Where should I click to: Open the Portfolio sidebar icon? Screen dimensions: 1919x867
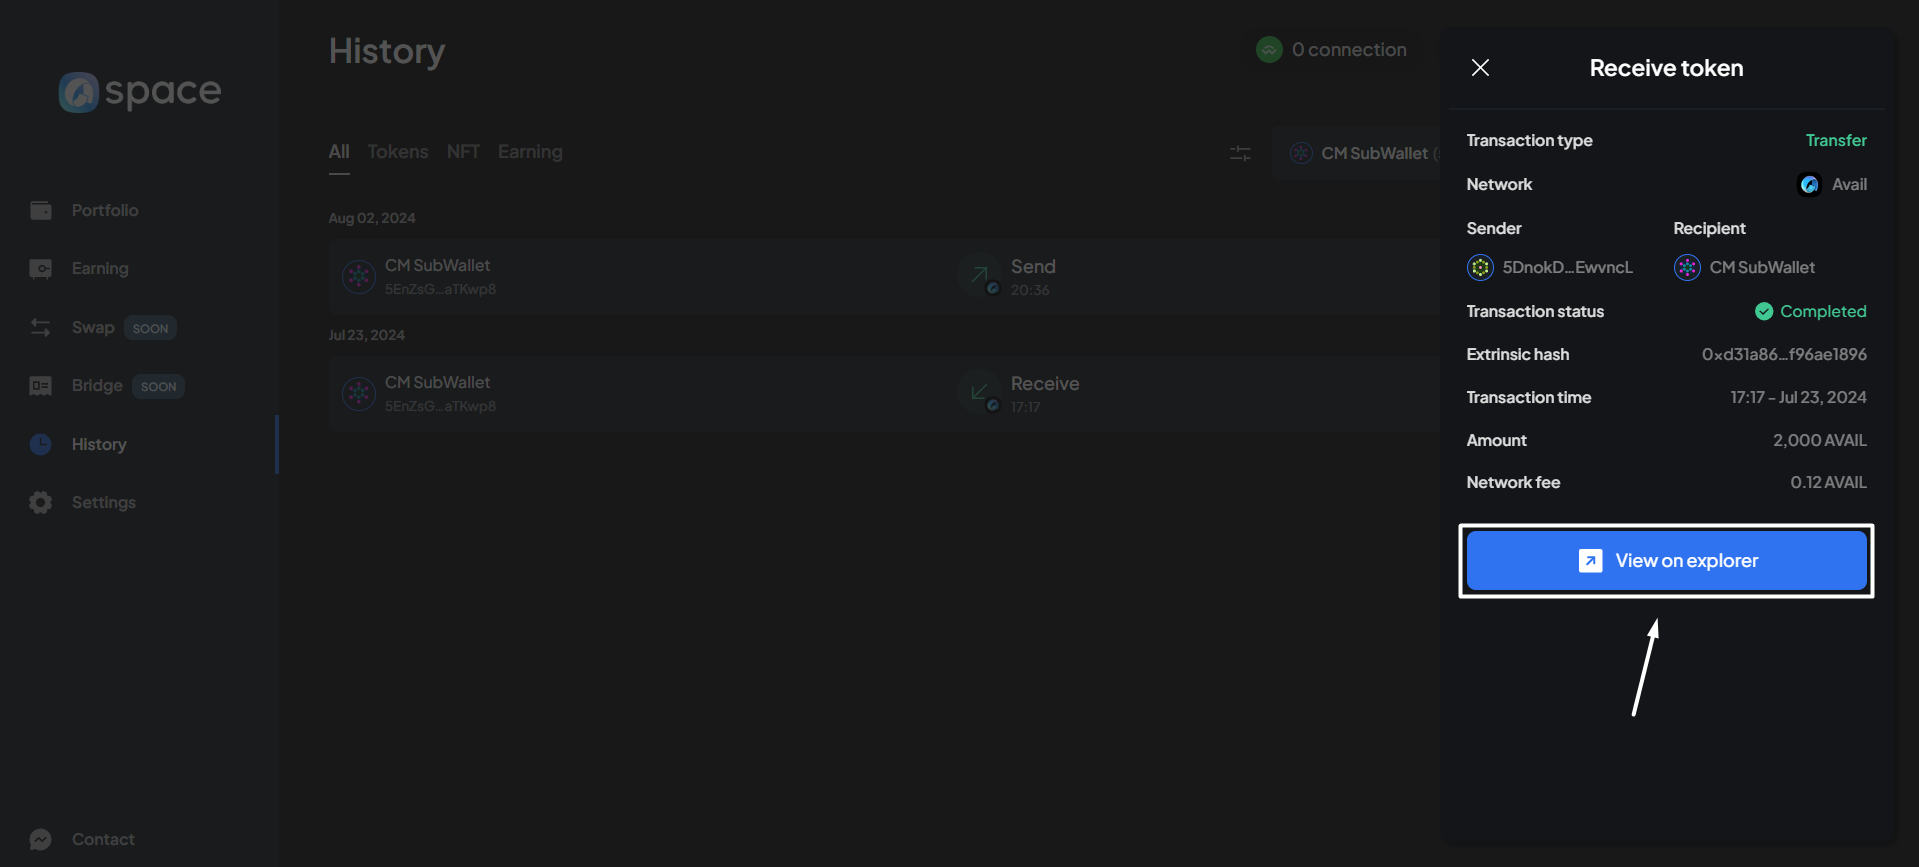click(x=41, y=210)
